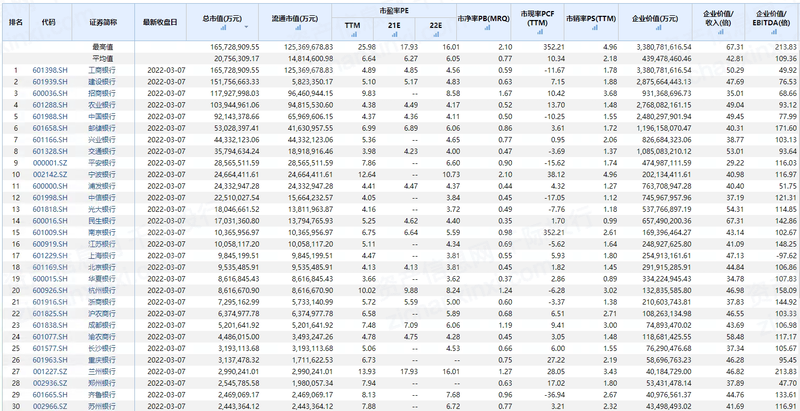Open the 南京银行 security name link
This screenshot has width=800, height=411.
click(x=102, y=233)
